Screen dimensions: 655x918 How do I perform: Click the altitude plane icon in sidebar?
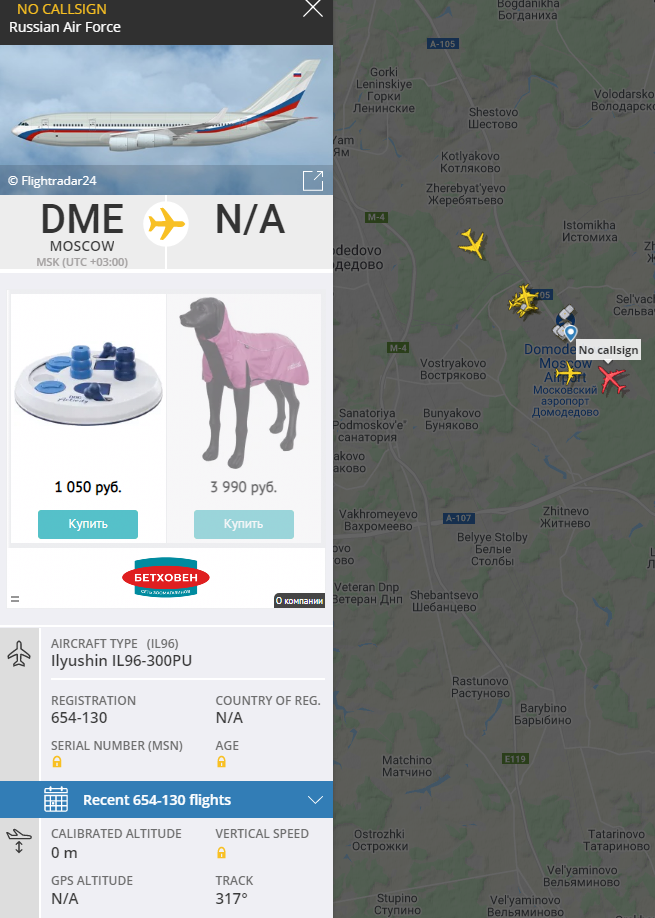(x=19, y=841)
